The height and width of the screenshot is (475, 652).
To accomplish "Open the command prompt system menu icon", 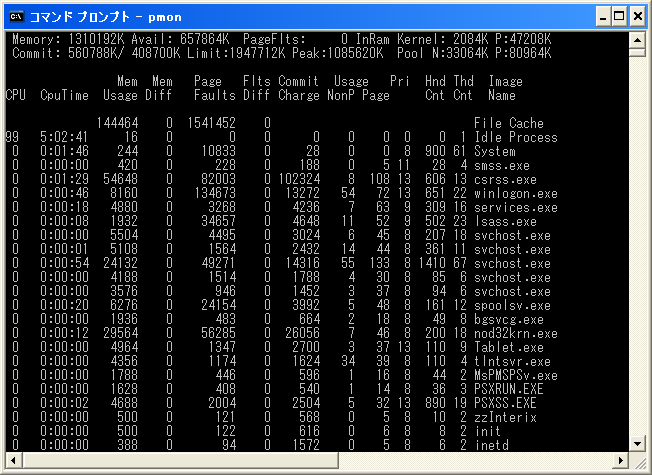I will (17, 17).
